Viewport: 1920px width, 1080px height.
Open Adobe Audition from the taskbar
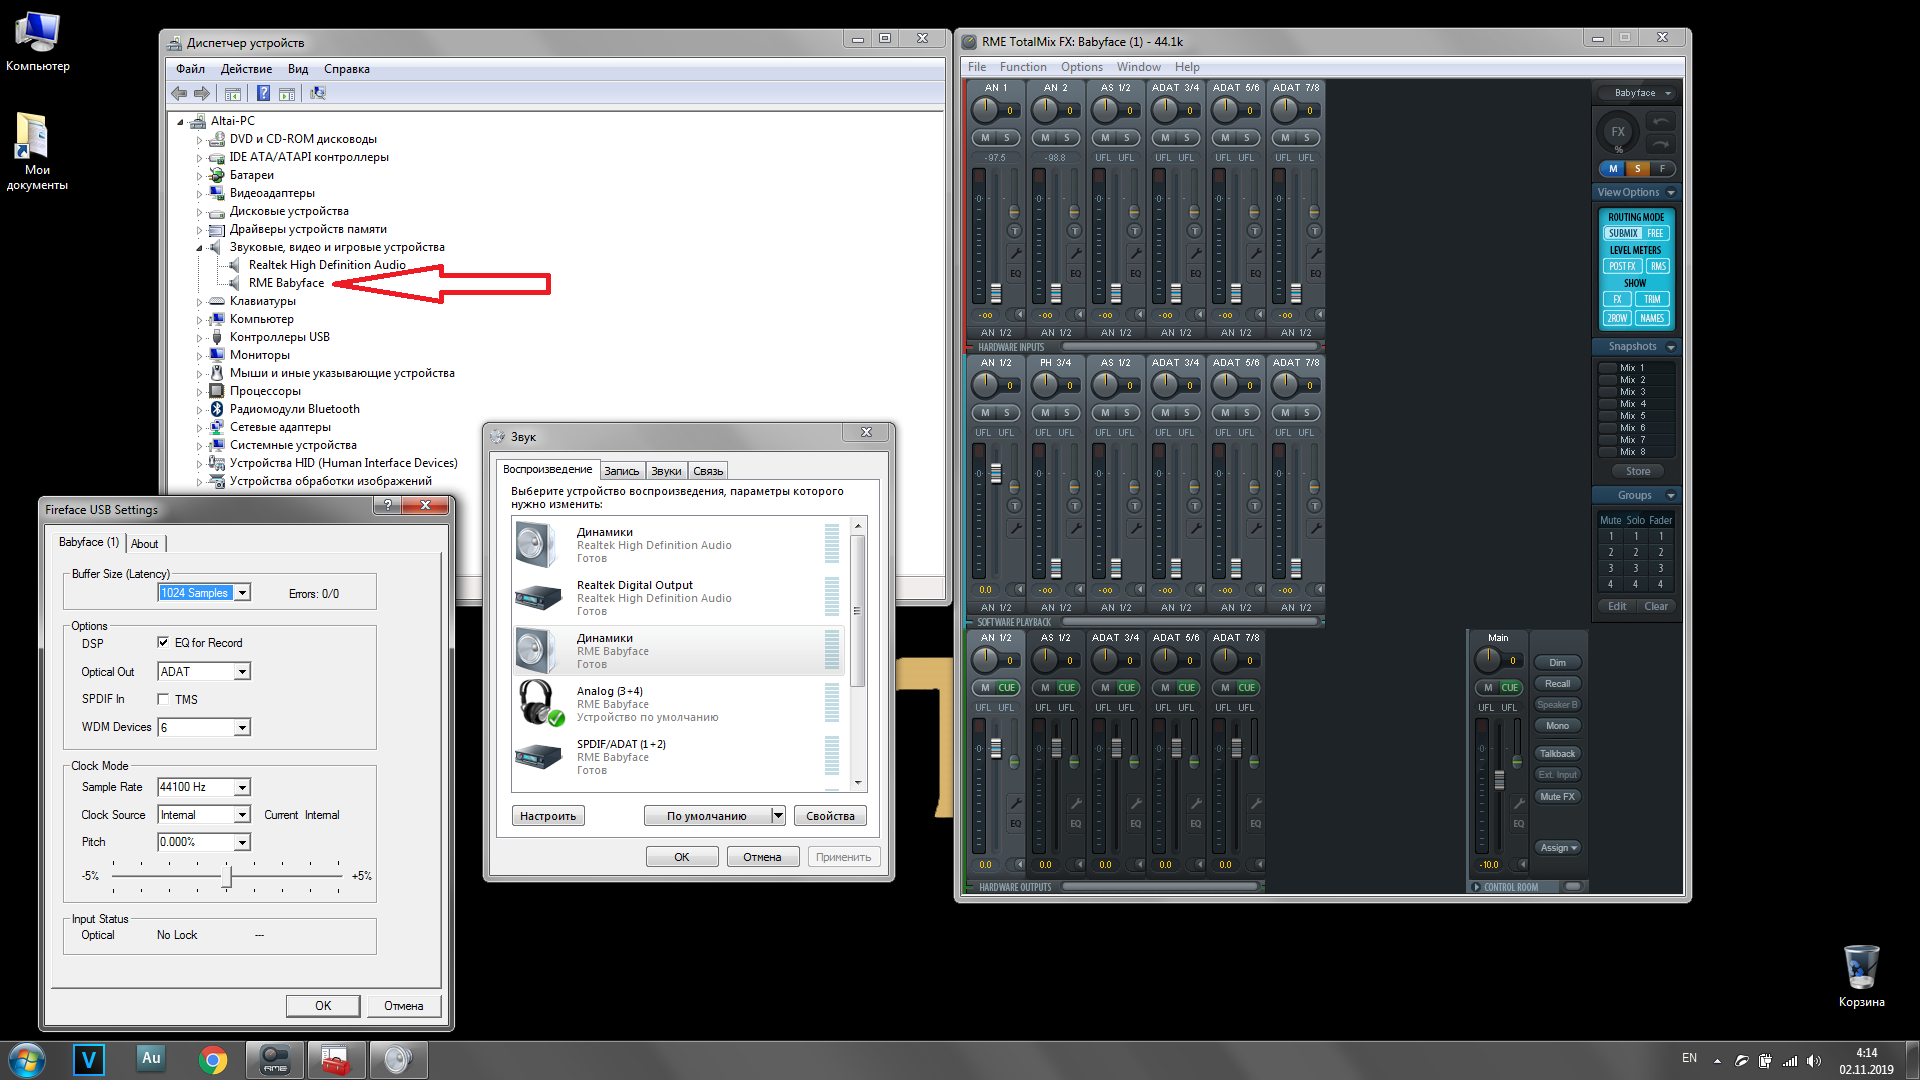click(x=151, y=1059)
